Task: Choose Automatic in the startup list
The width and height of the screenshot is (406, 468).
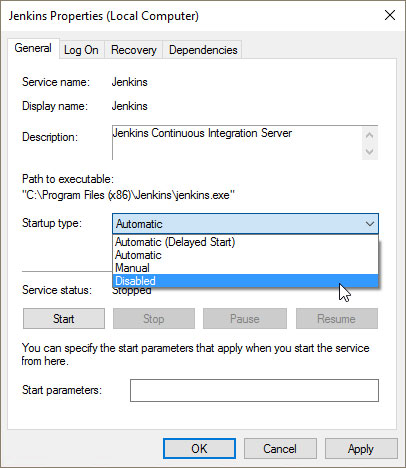Action: pos(245,255)
